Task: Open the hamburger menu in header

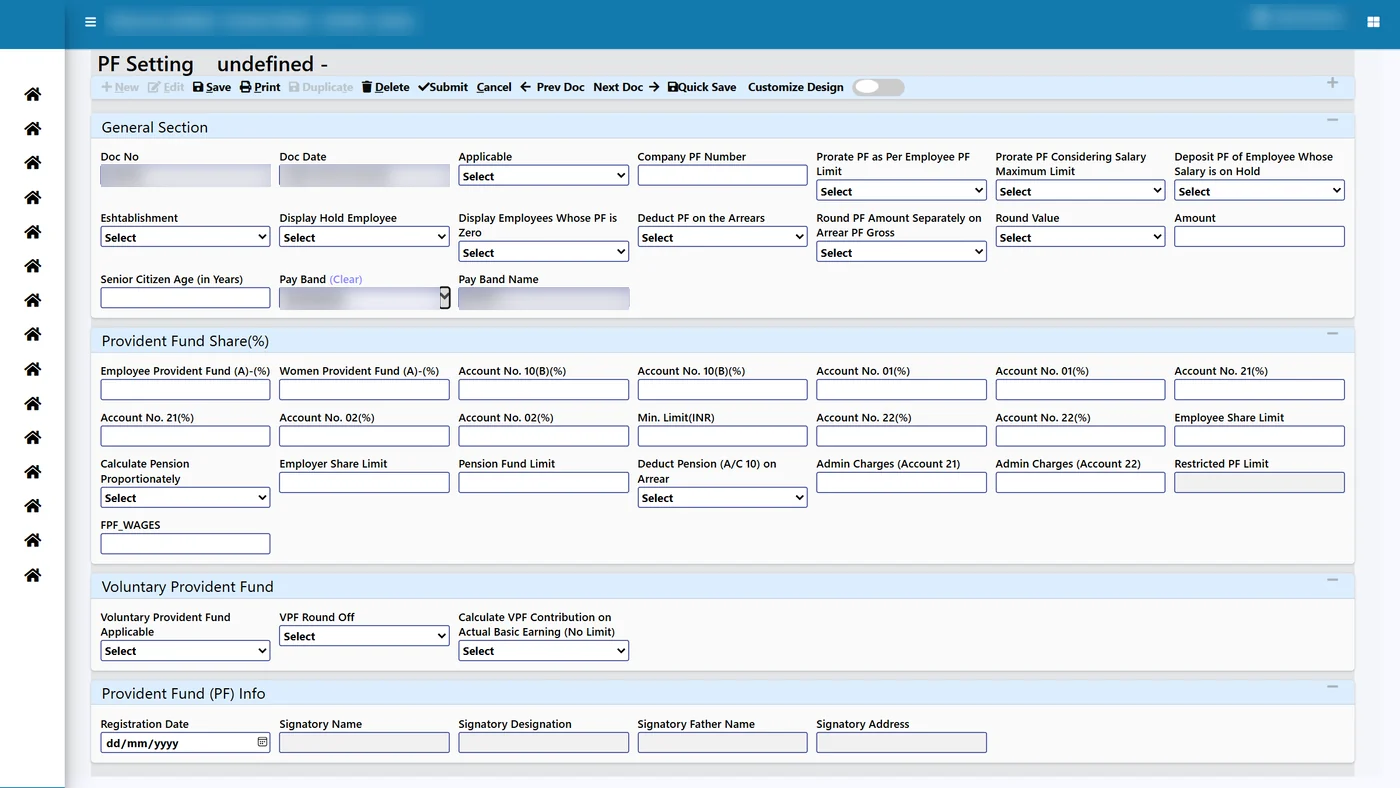Action: [90, 22]
